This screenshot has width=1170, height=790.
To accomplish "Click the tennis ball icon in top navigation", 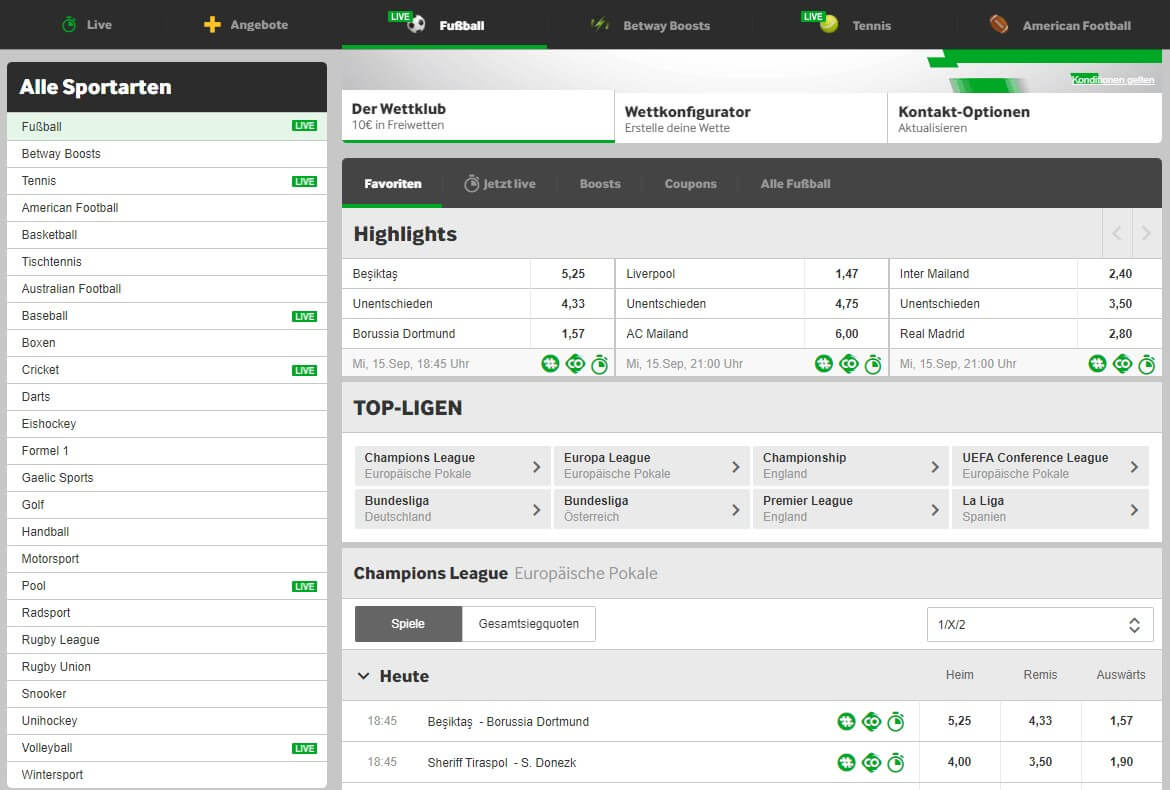I will click(829, 24).
